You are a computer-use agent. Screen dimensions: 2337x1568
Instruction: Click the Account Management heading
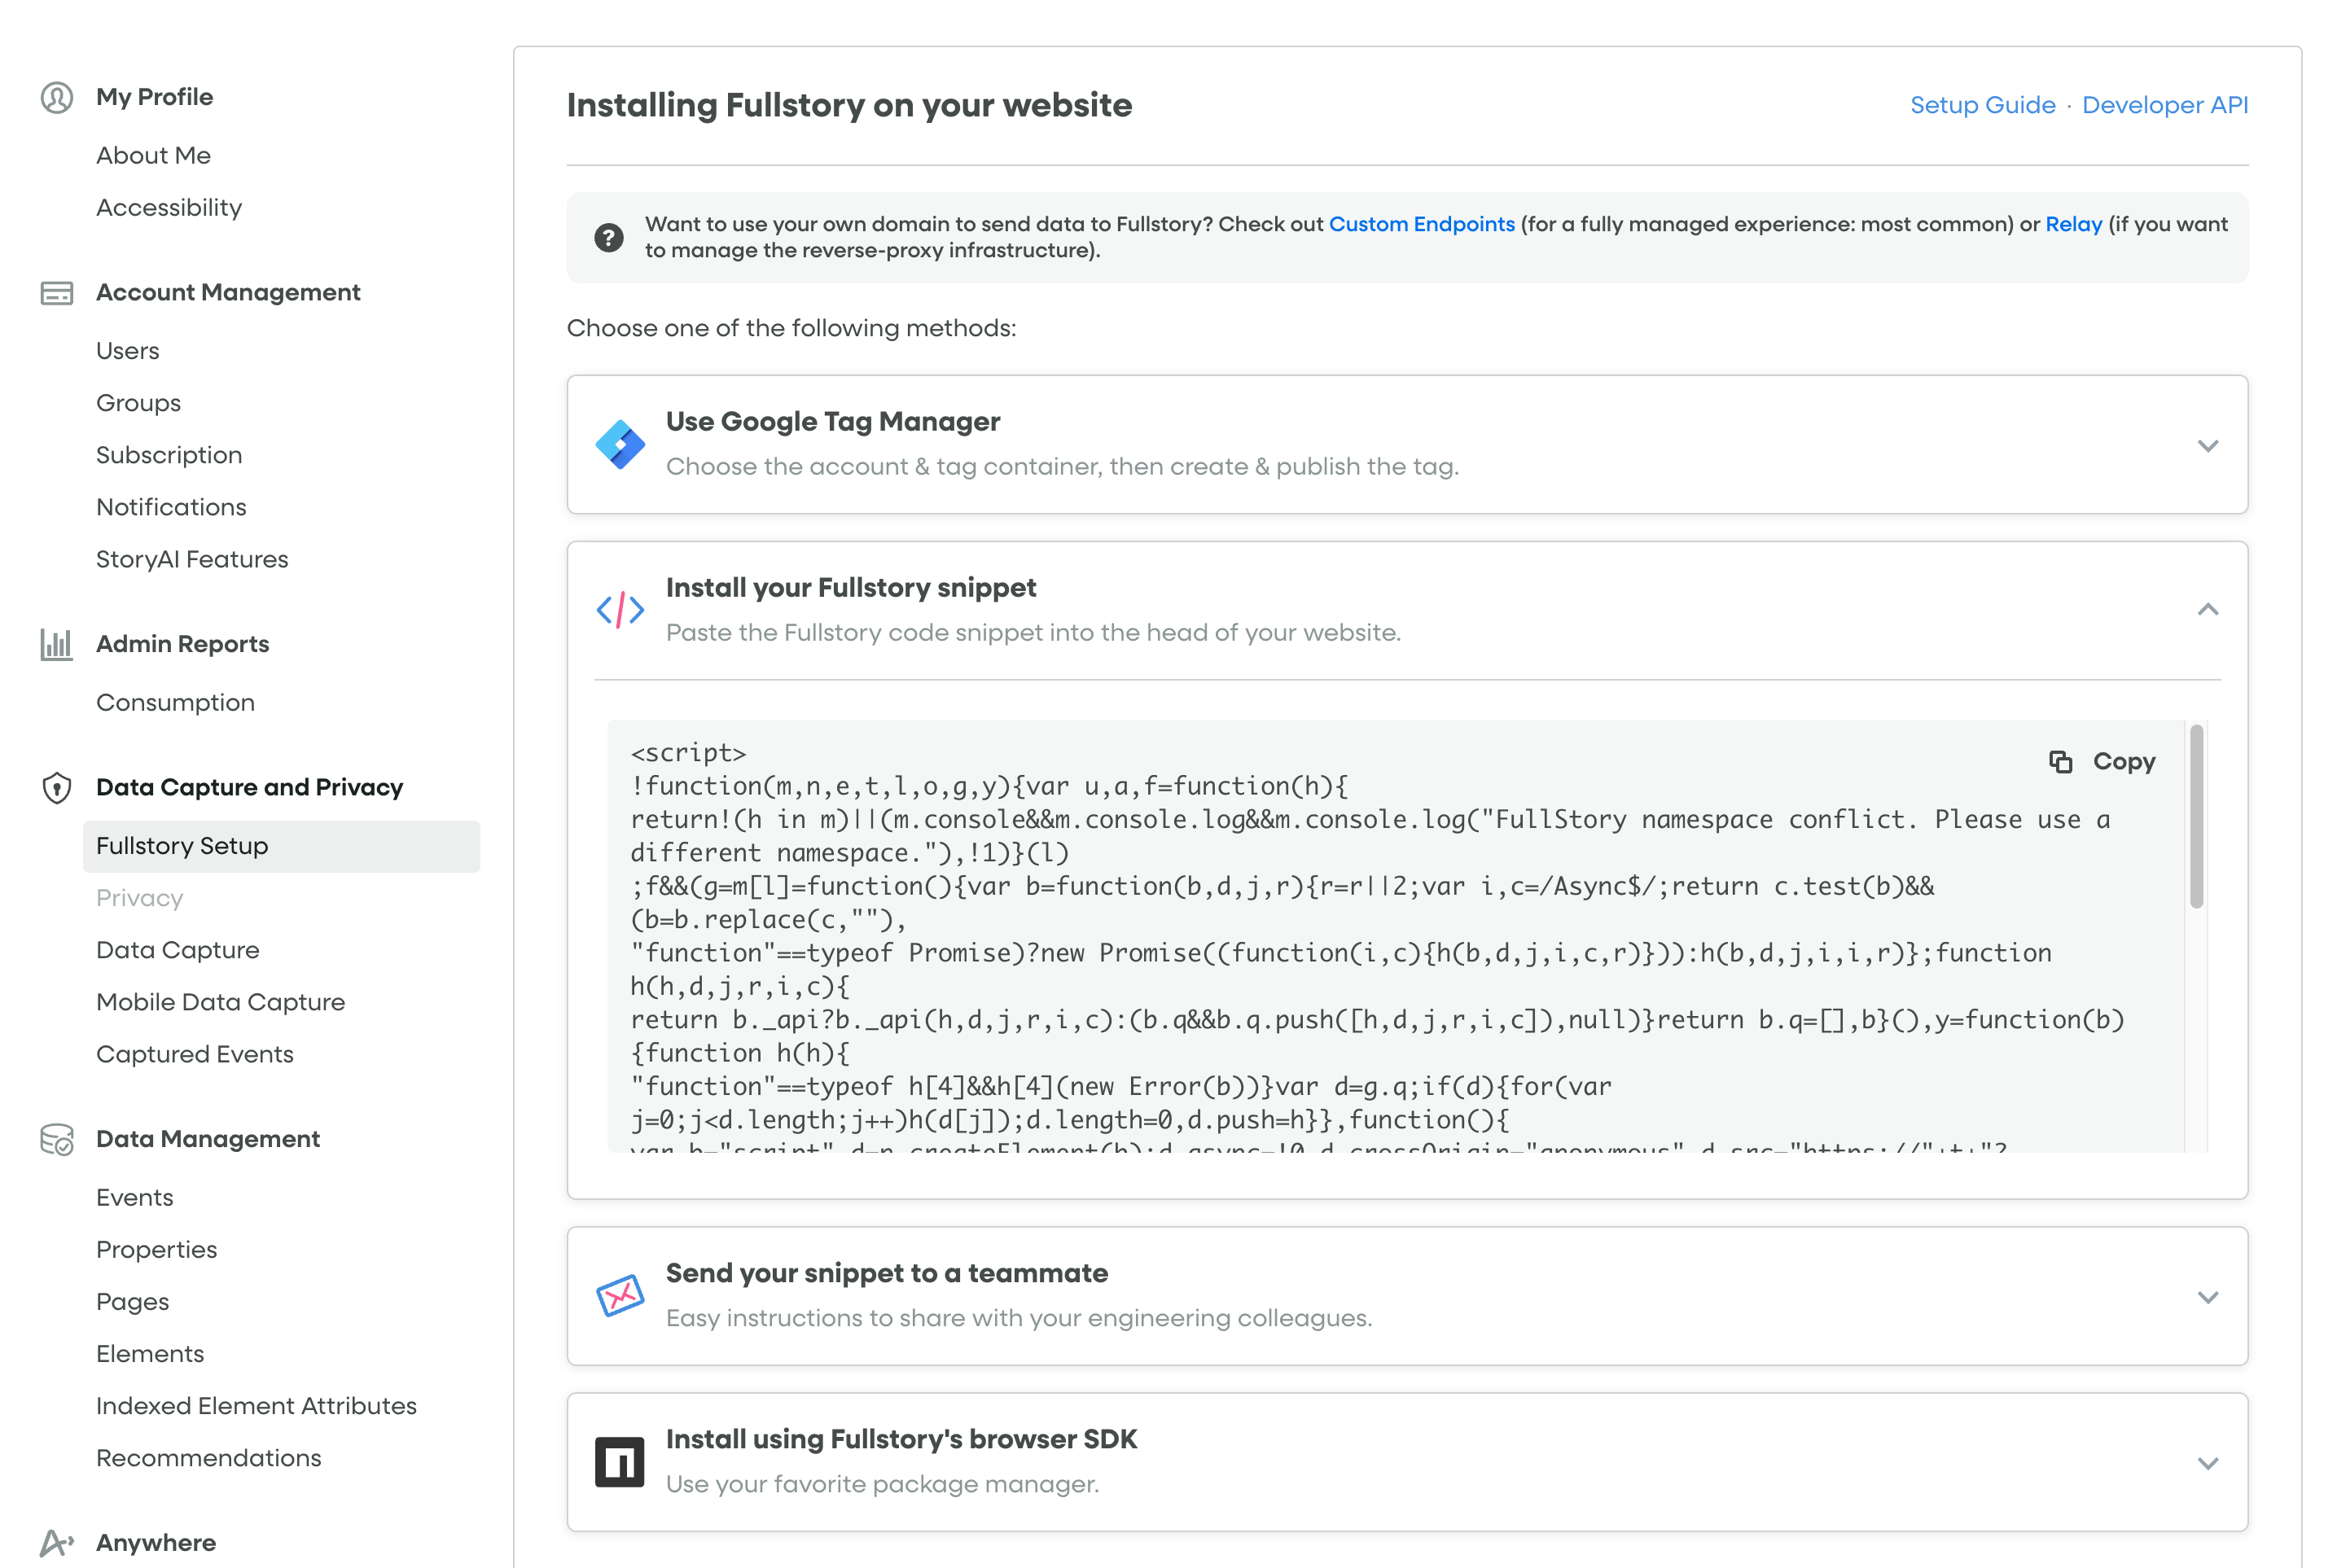click(228, 293)
